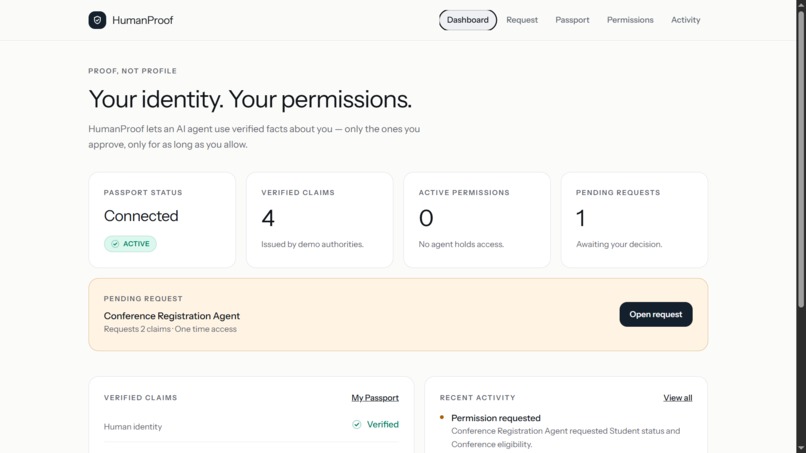Click the HumanProof shield logo icon

coord(97,20)
